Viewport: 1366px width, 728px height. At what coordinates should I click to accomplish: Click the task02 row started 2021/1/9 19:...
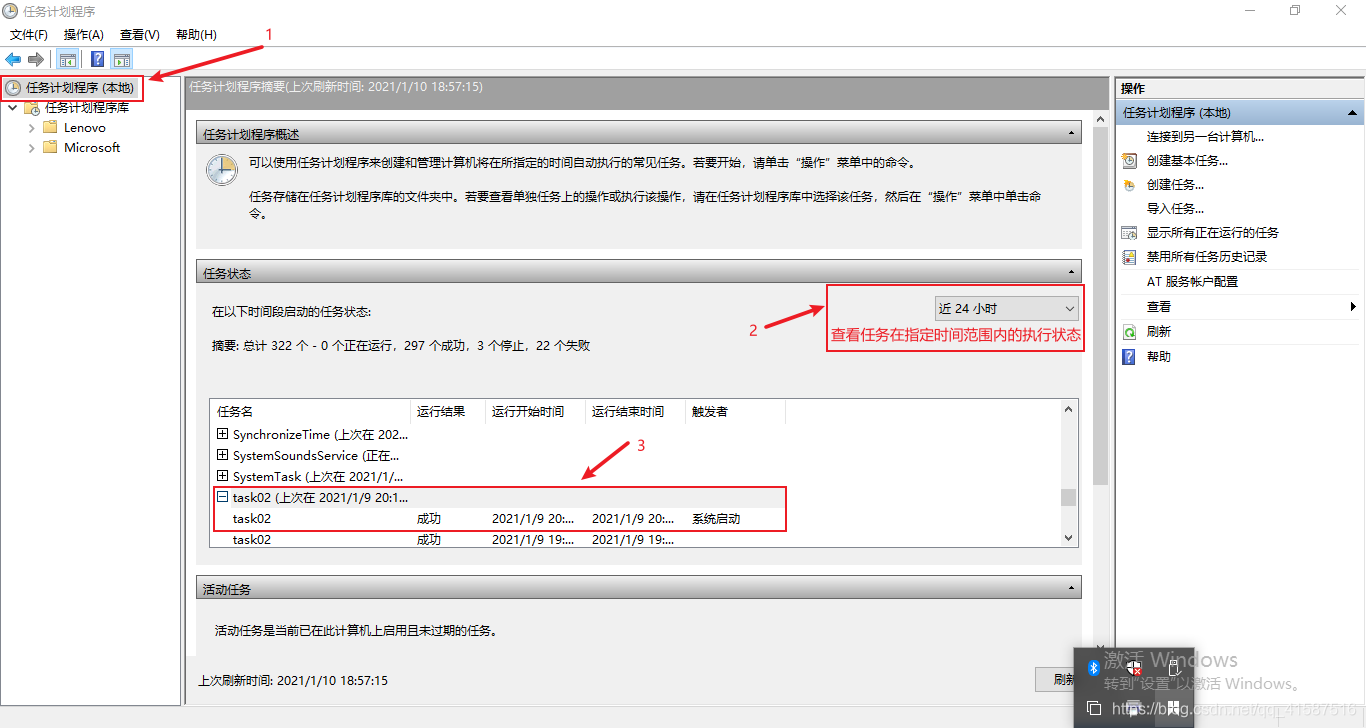pyautogui.click(x=498, y=540)
